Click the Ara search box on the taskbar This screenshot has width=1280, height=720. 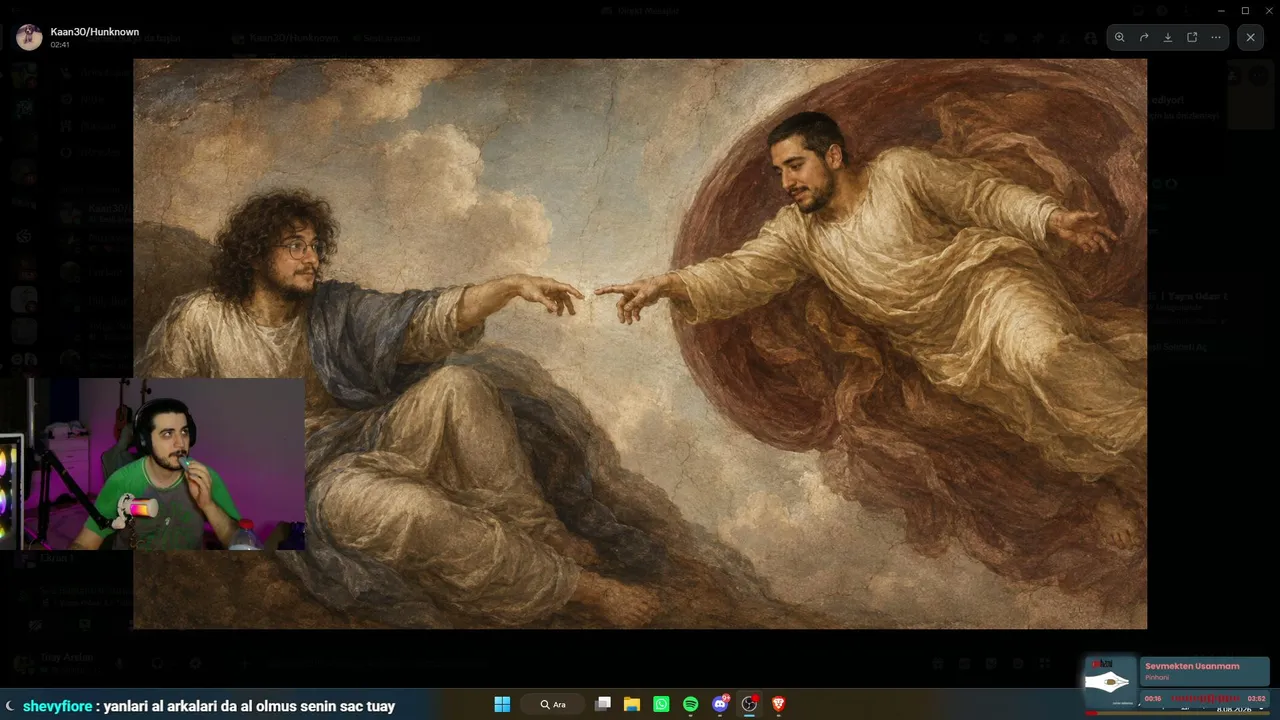(x=553, y=704)
